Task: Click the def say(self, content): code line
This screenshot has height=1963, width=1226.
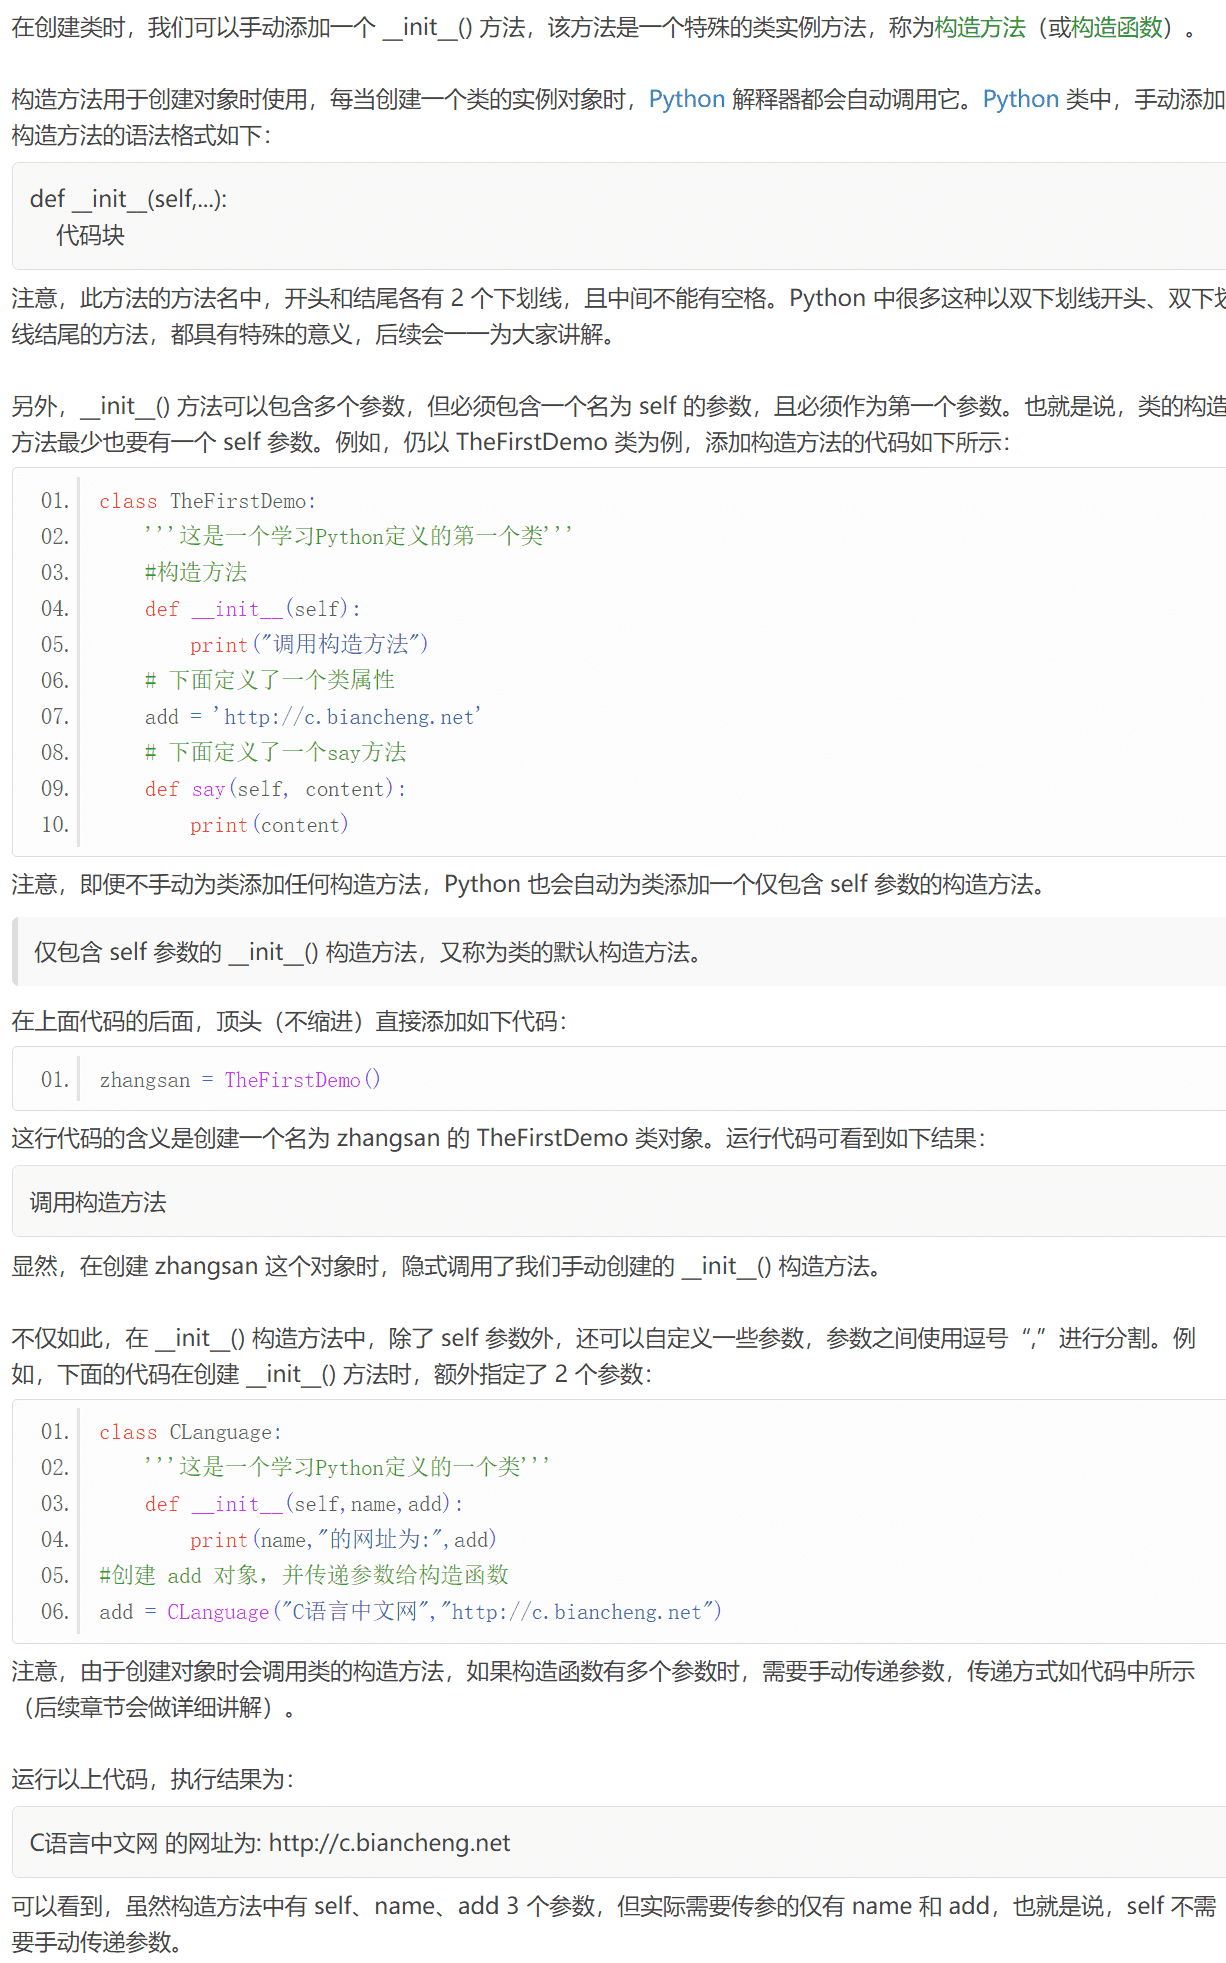Action: 275,788
